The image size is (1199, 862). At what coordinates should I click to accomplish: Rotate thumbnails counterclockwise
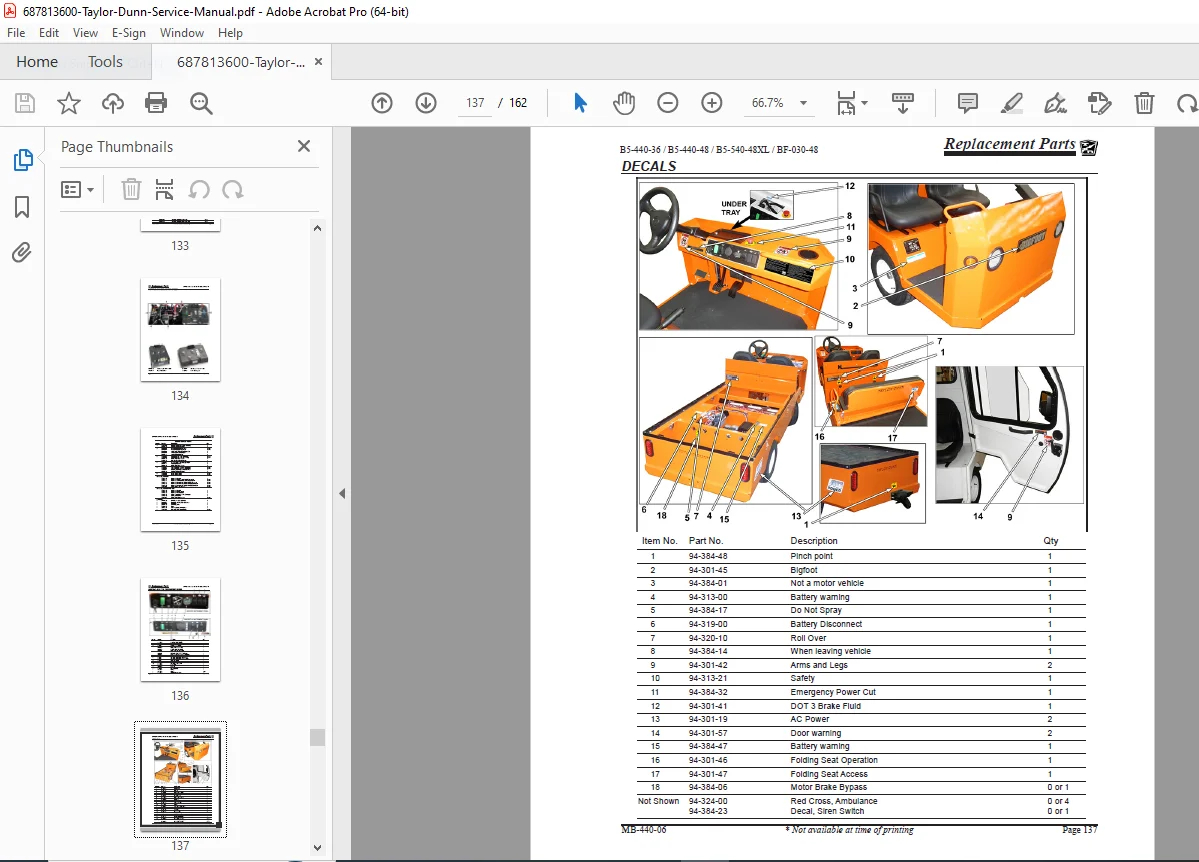199,189
